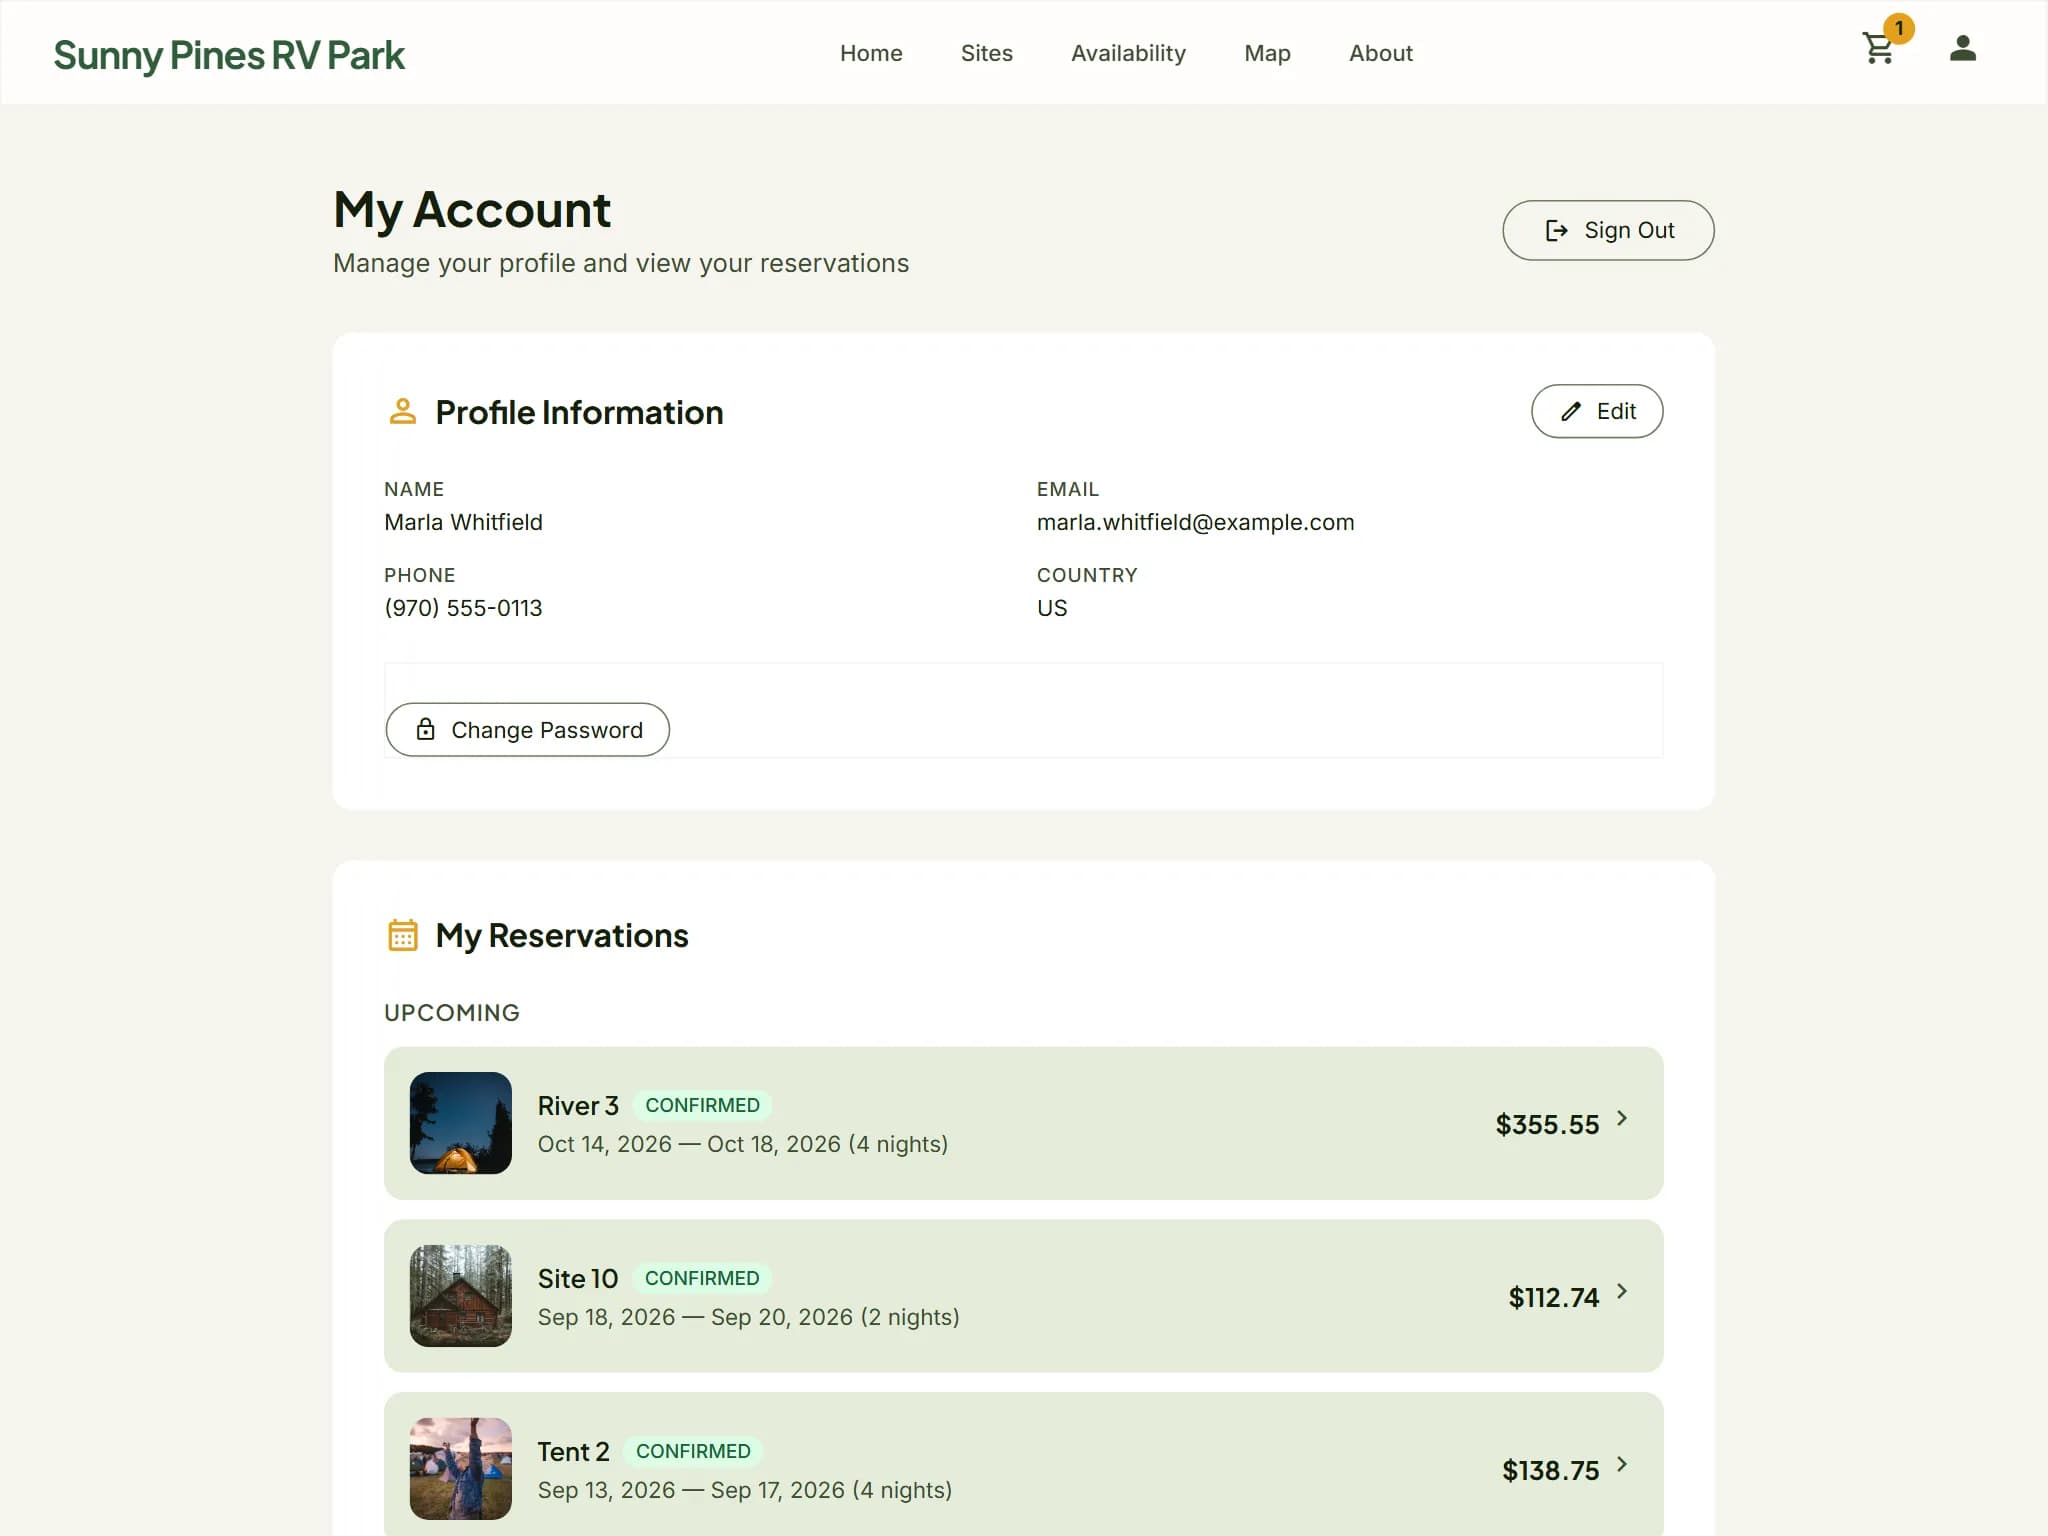Image resolution: width=2048 pixels, height=1536 pixels.
Task: Click the email marla.whitfield@example.com
Action: [x=1195, y=522]
